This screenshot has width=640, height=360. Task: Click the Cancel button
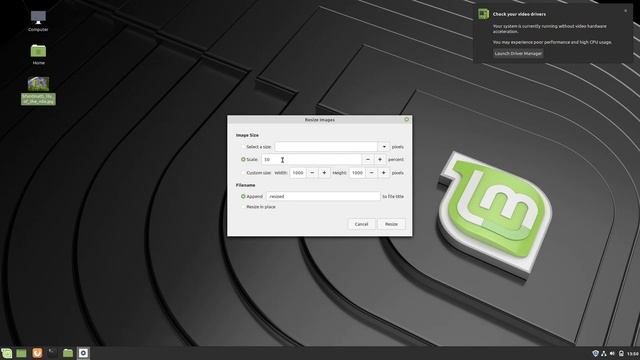(x=361, y=224)
